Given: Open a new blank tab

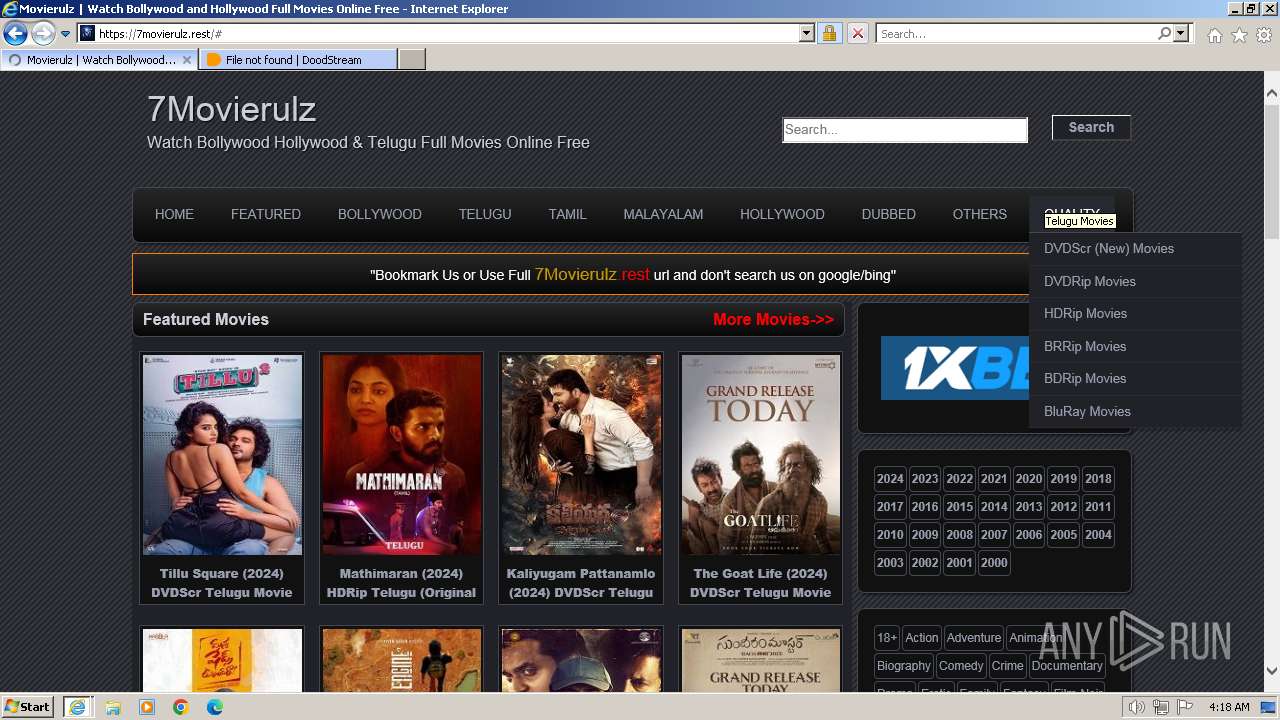Looking at the screenshot, I should (412, 60).
